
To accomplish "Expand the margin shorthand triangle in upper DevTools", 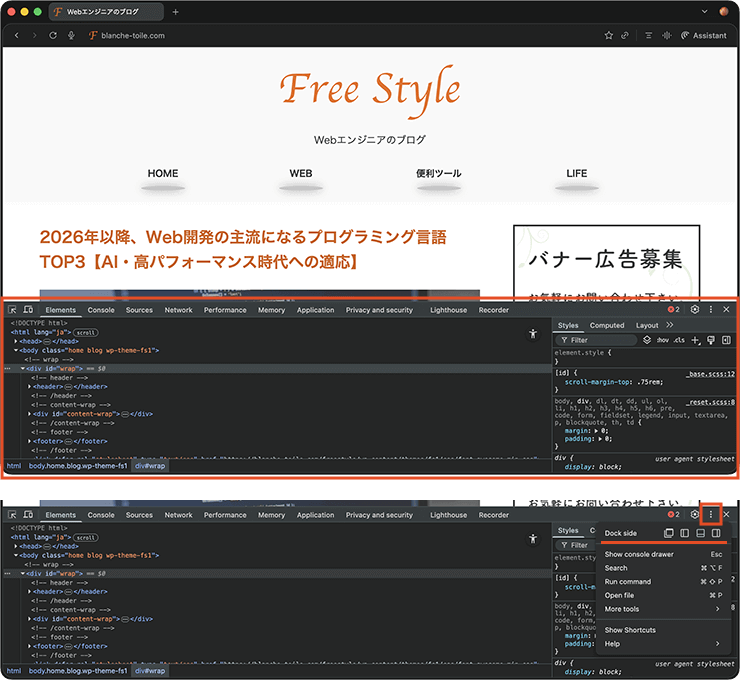I will pyautogui.click(x=596, y=431).
